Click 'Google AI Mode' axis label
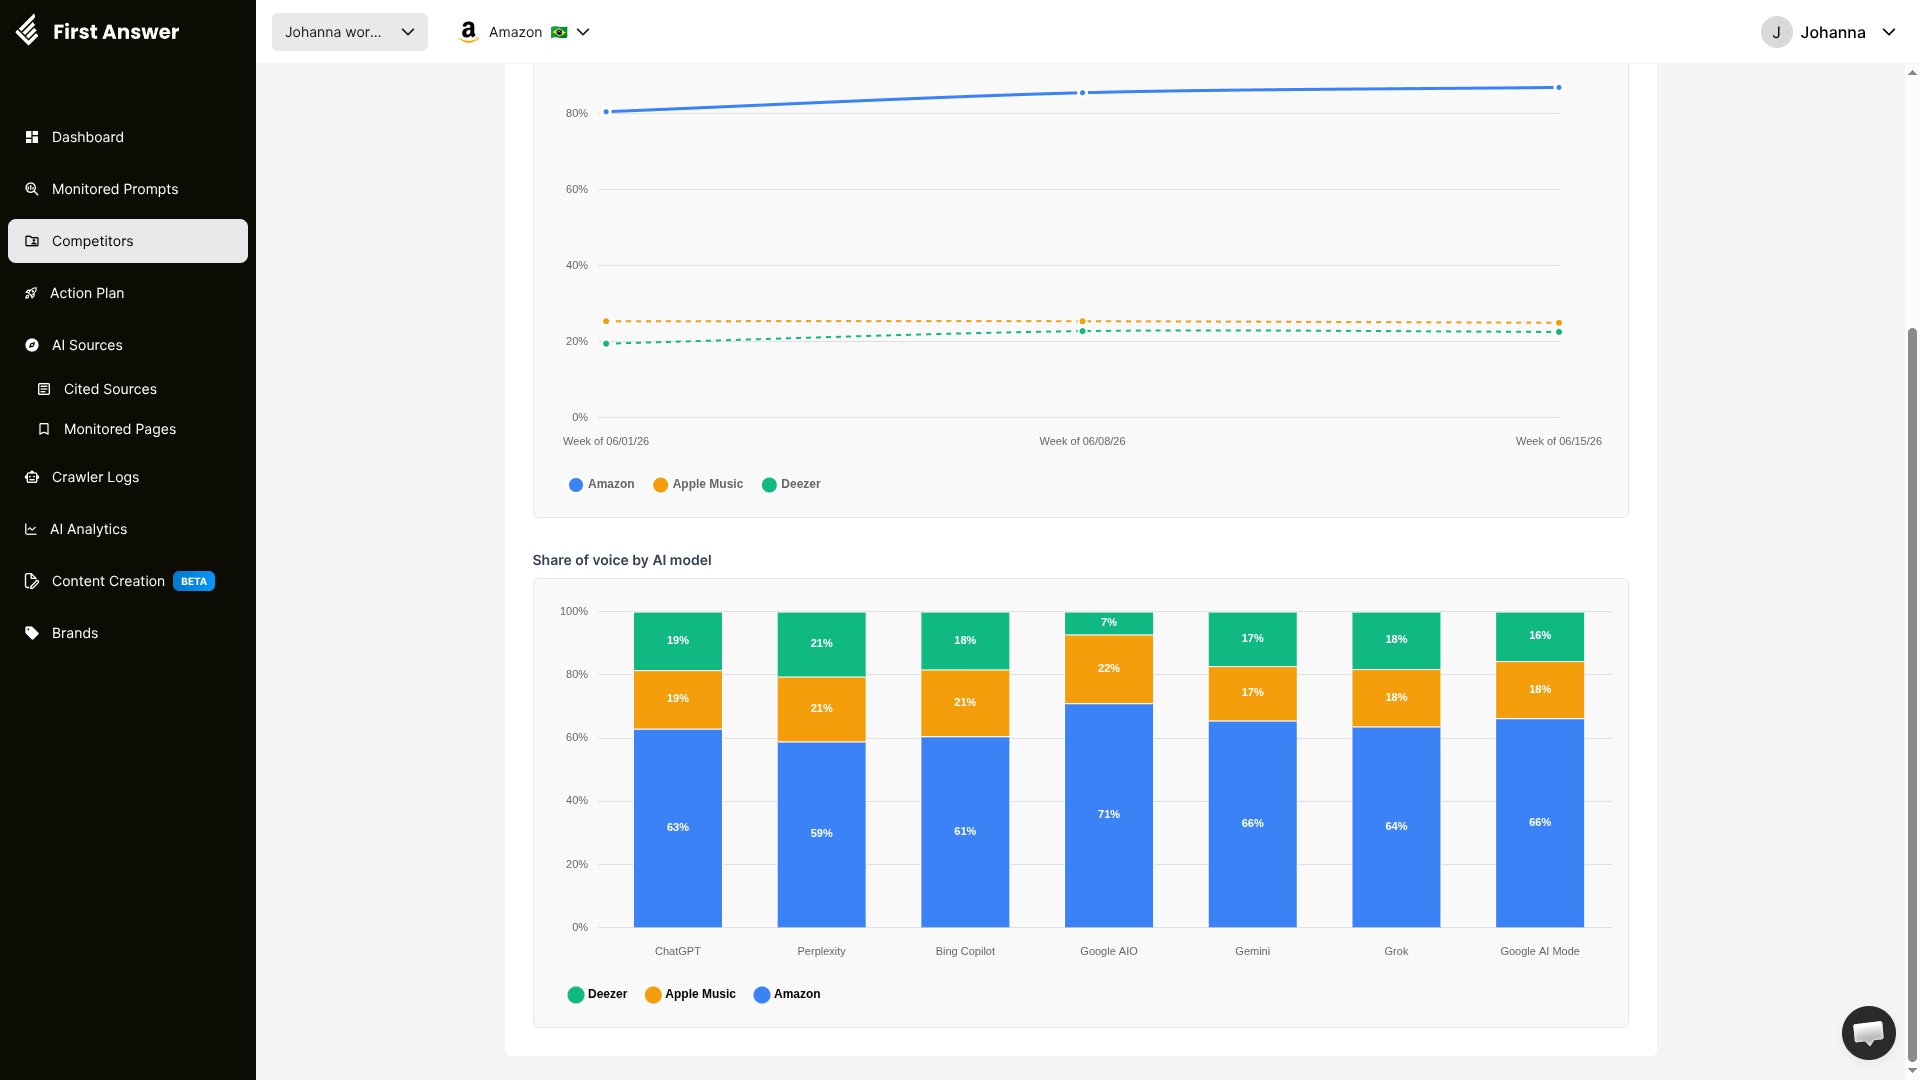 point(1539,951)
